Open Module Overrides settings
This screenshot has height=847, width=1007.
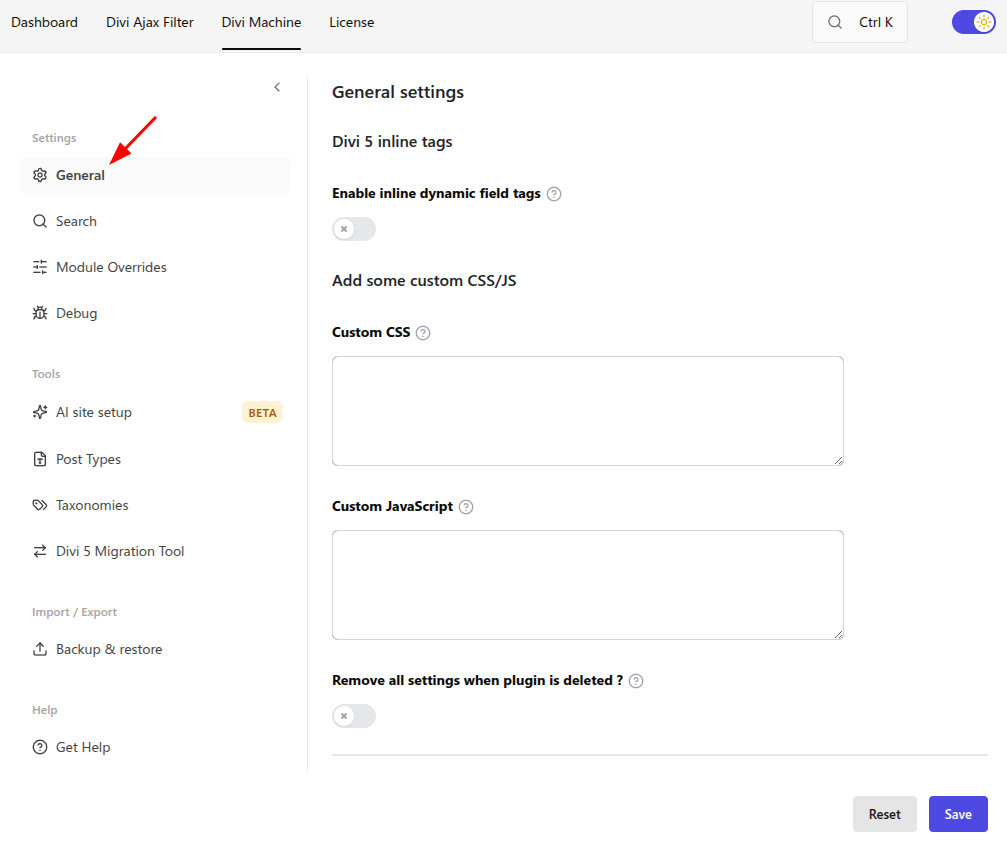pyautogui.click(x=155, y=267)
